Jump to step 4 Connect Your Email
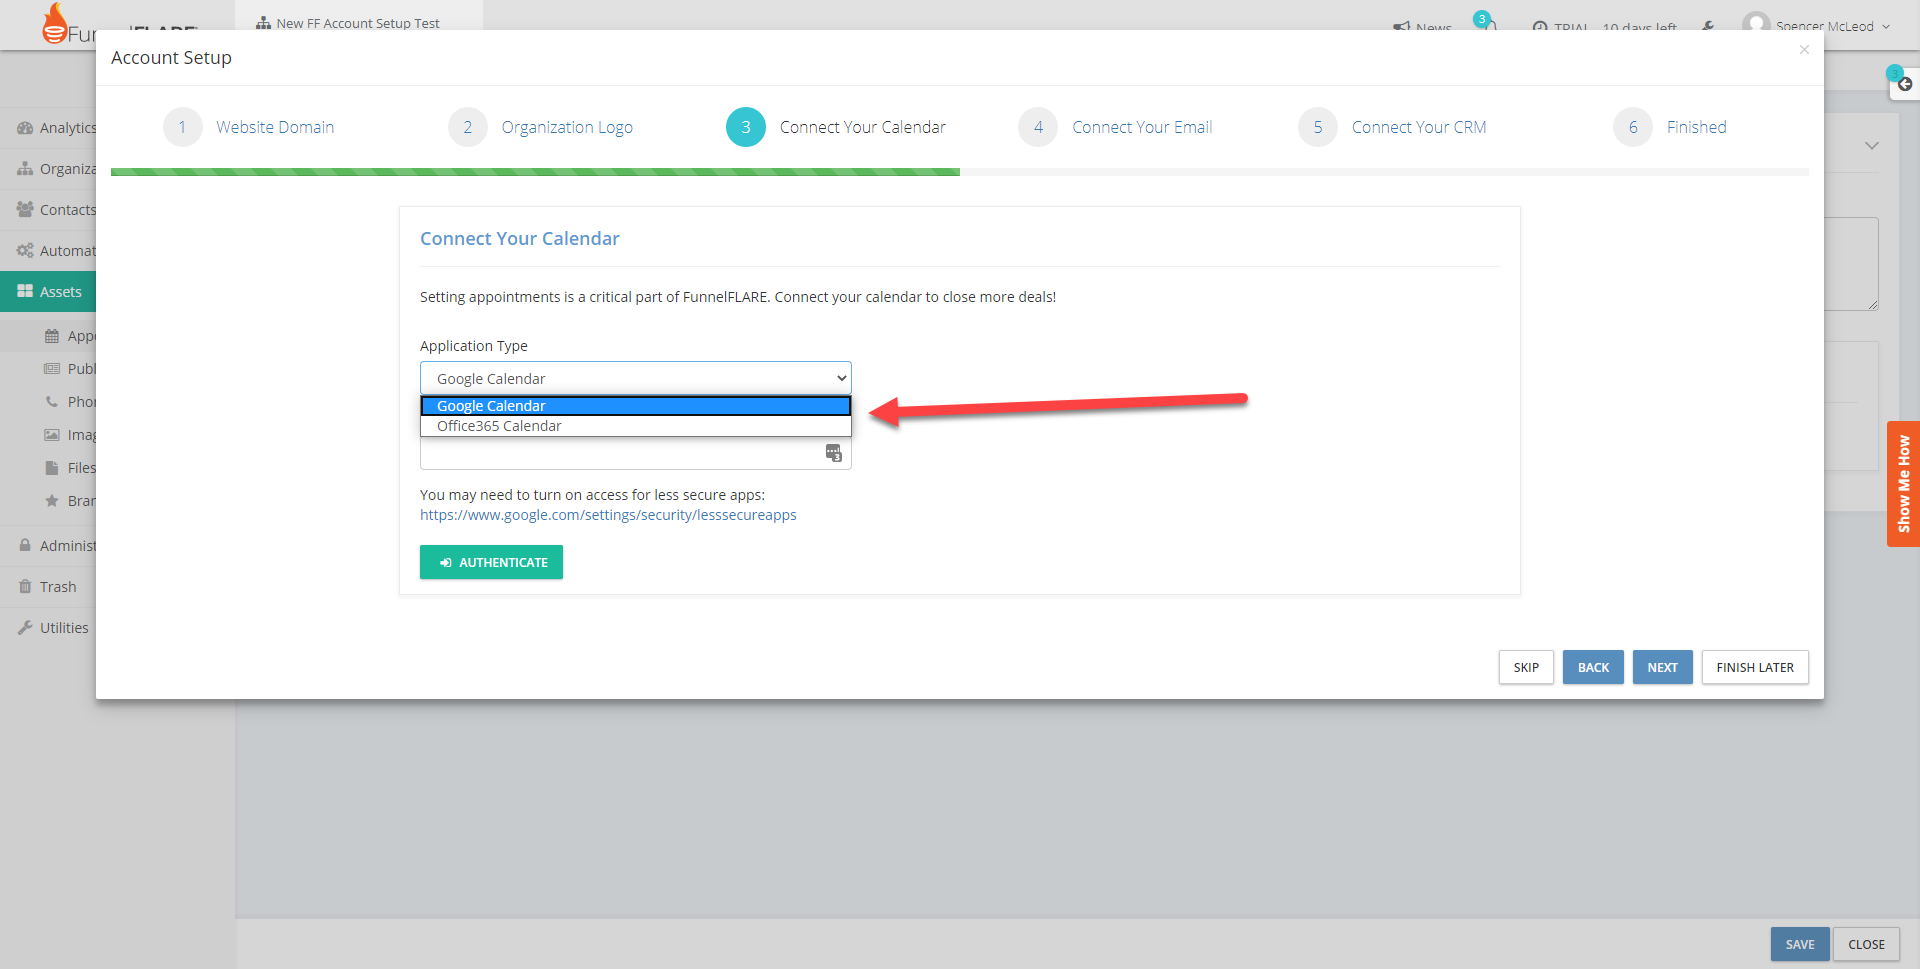The image size is (1920, 969). coord(1116,127)
